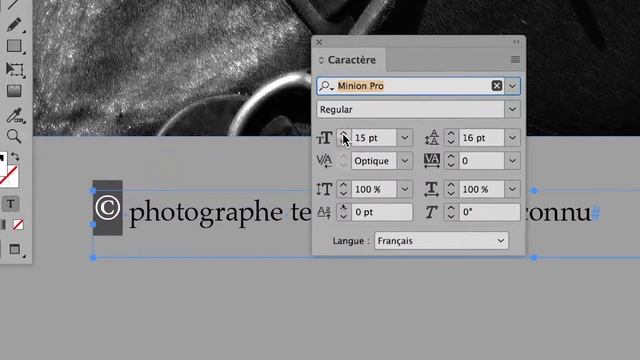The width and height of the screenshot is (640, 360).
Task: Select the Rectangle tool
Action: point(14,46)
